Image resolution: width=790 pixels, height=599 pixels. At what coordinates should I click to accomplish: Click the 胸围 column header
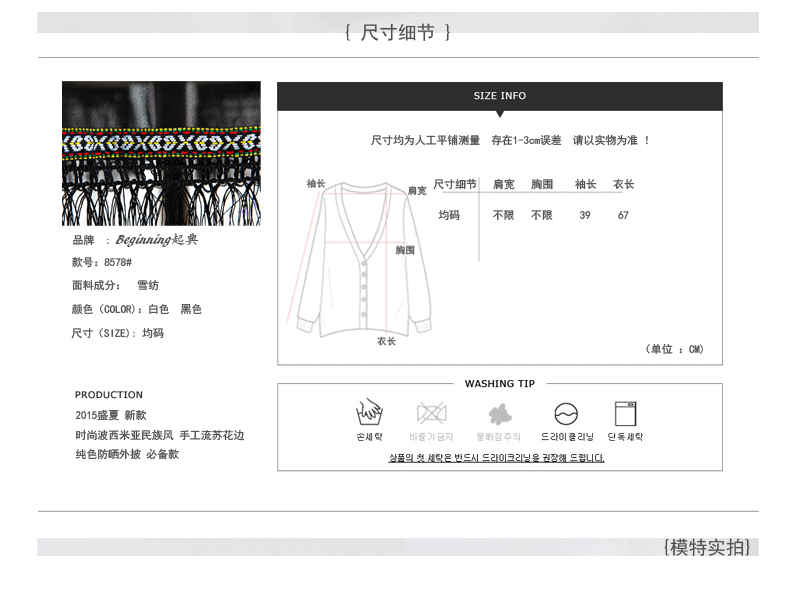(542, 184)
